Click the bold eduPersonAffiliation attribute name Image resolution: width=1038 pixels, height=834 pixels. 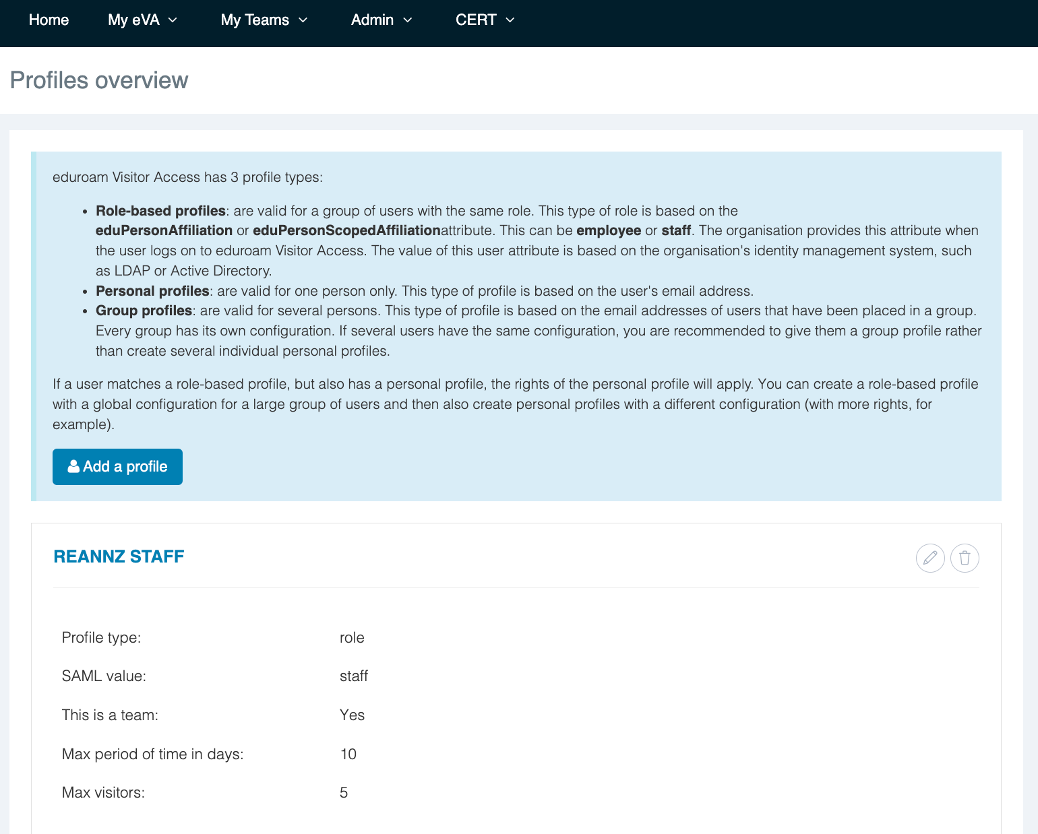click(163, 231)
